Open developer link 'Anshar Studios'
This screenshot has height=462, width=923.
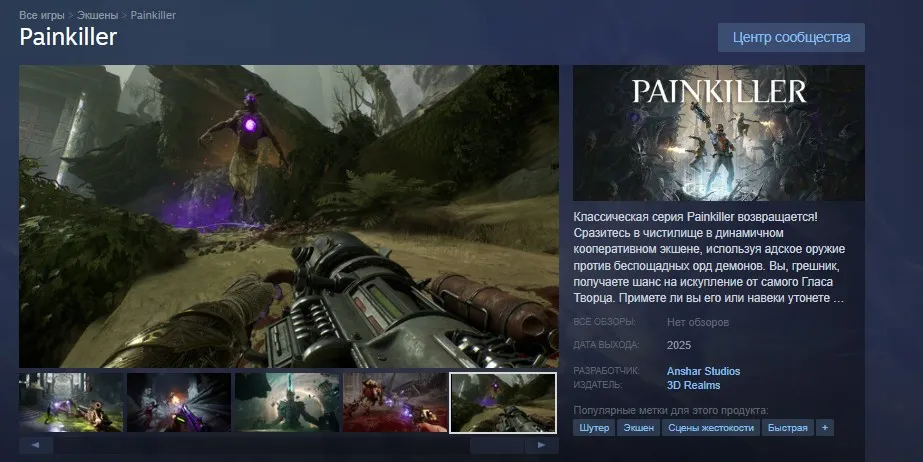tap(703, 371)
